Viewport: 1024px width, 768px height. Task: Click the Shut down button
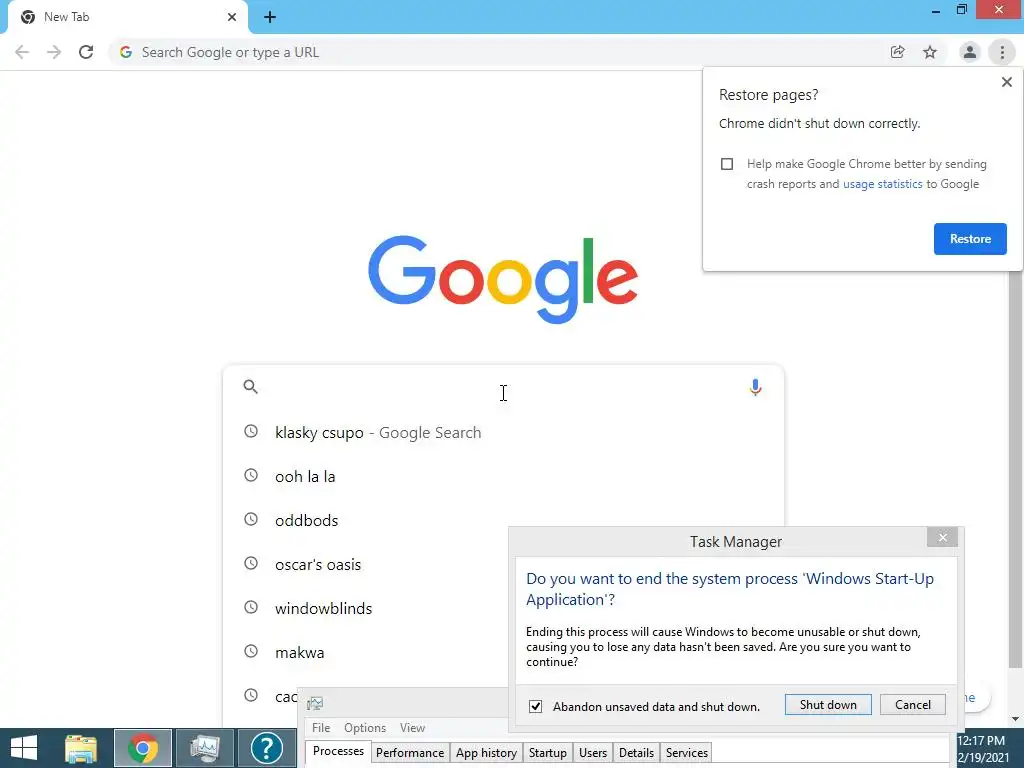coord(828,705)
